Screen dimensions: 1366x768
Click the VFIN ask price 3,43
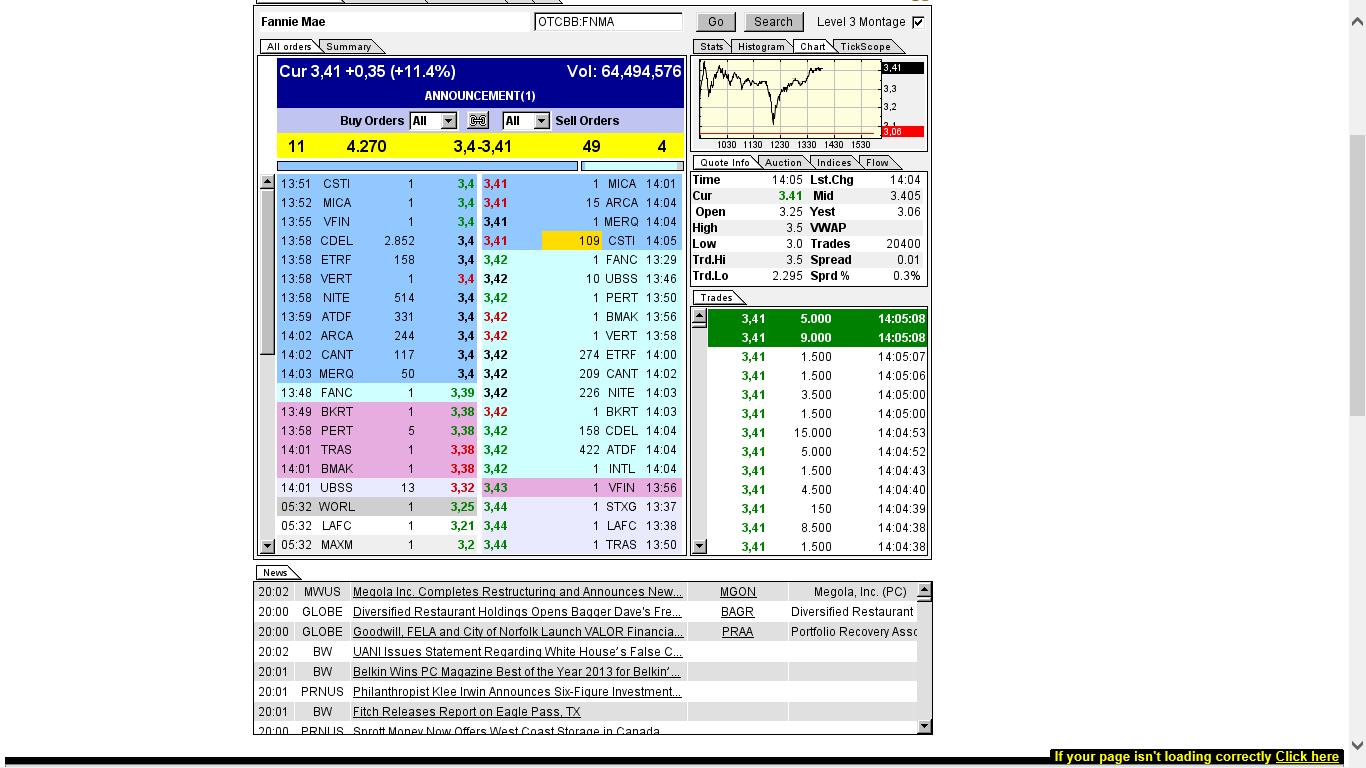pyautogui.click(x=496, y=488)
